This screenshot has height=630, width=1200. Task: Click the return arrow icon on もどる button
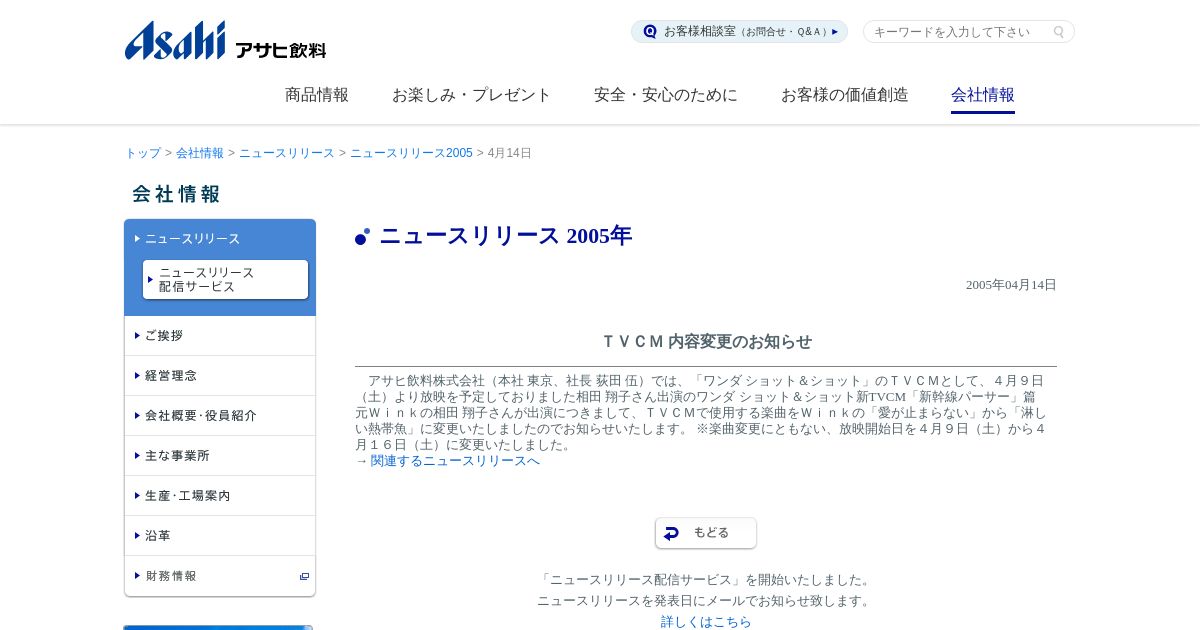click(x=672, y=533)
